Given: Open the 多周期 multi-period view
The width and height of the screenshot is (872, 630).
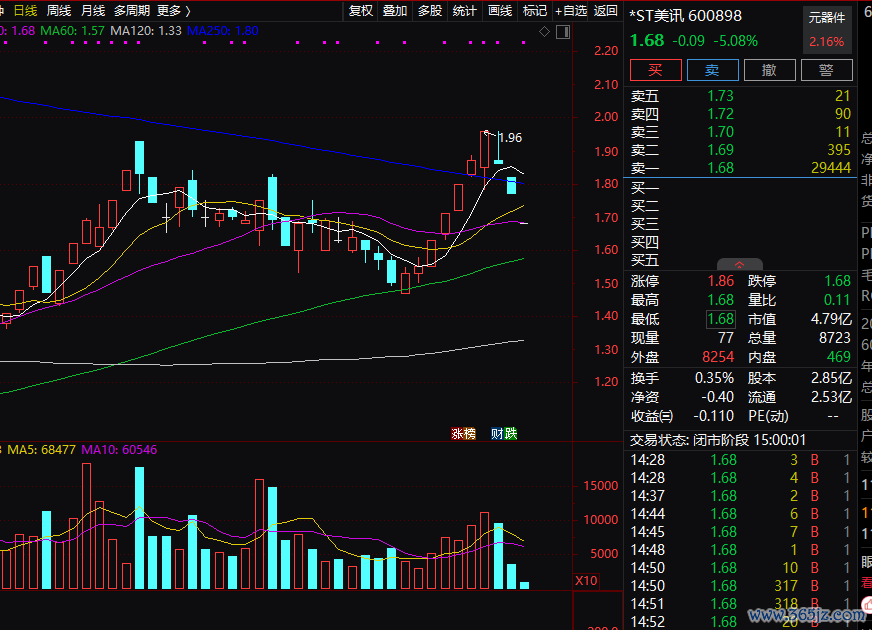Looking at the screenshot, I should (x=132, y=11).
